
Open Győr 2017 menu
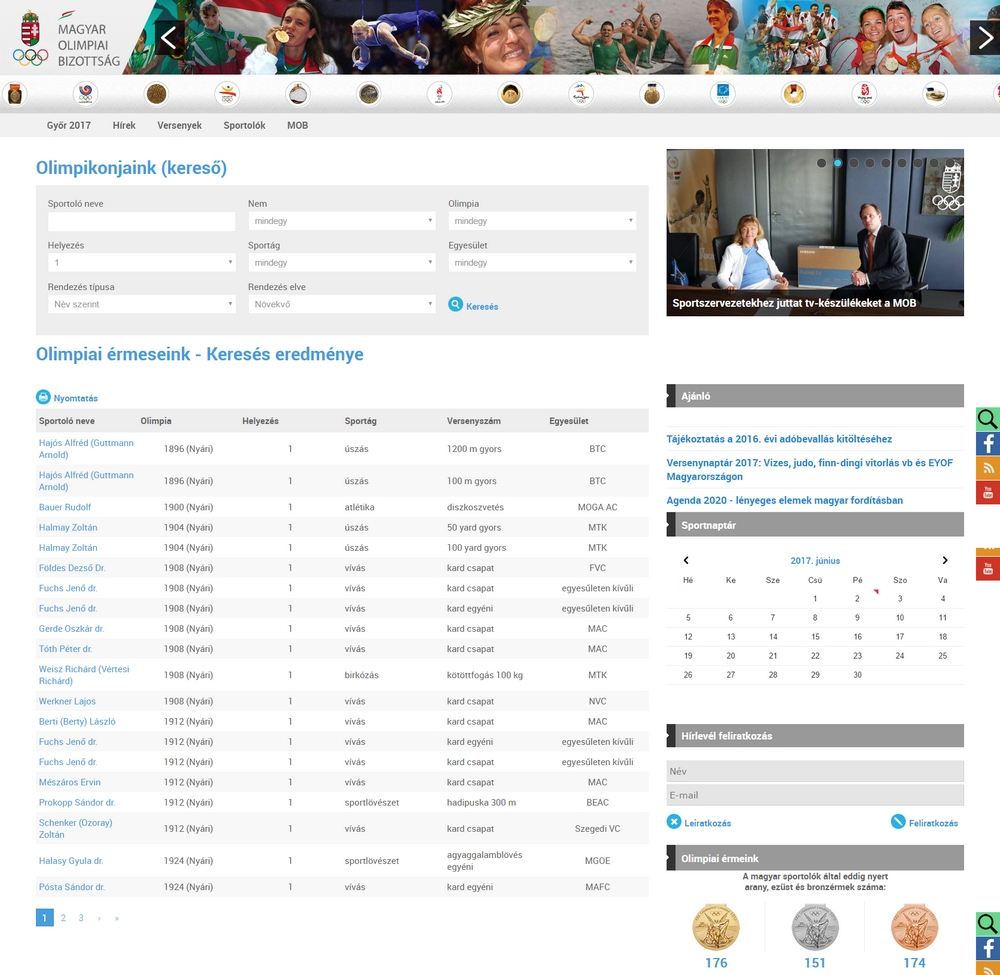click(x=69, y=126)
